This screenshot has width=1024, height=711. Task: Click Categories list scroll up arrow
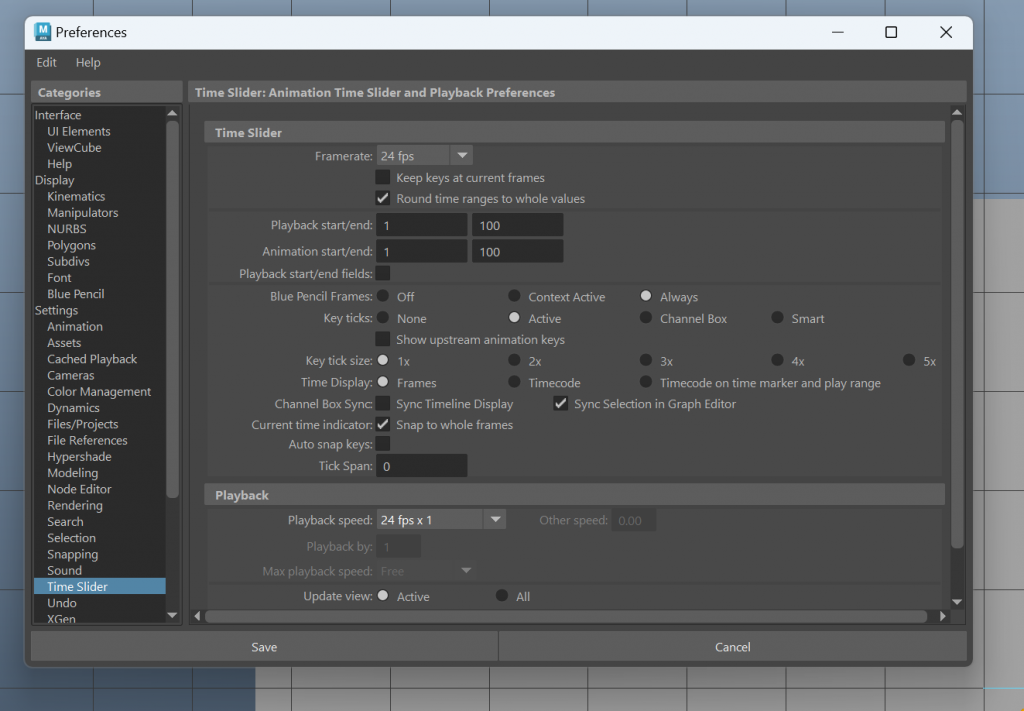click(x=172, y=113)
